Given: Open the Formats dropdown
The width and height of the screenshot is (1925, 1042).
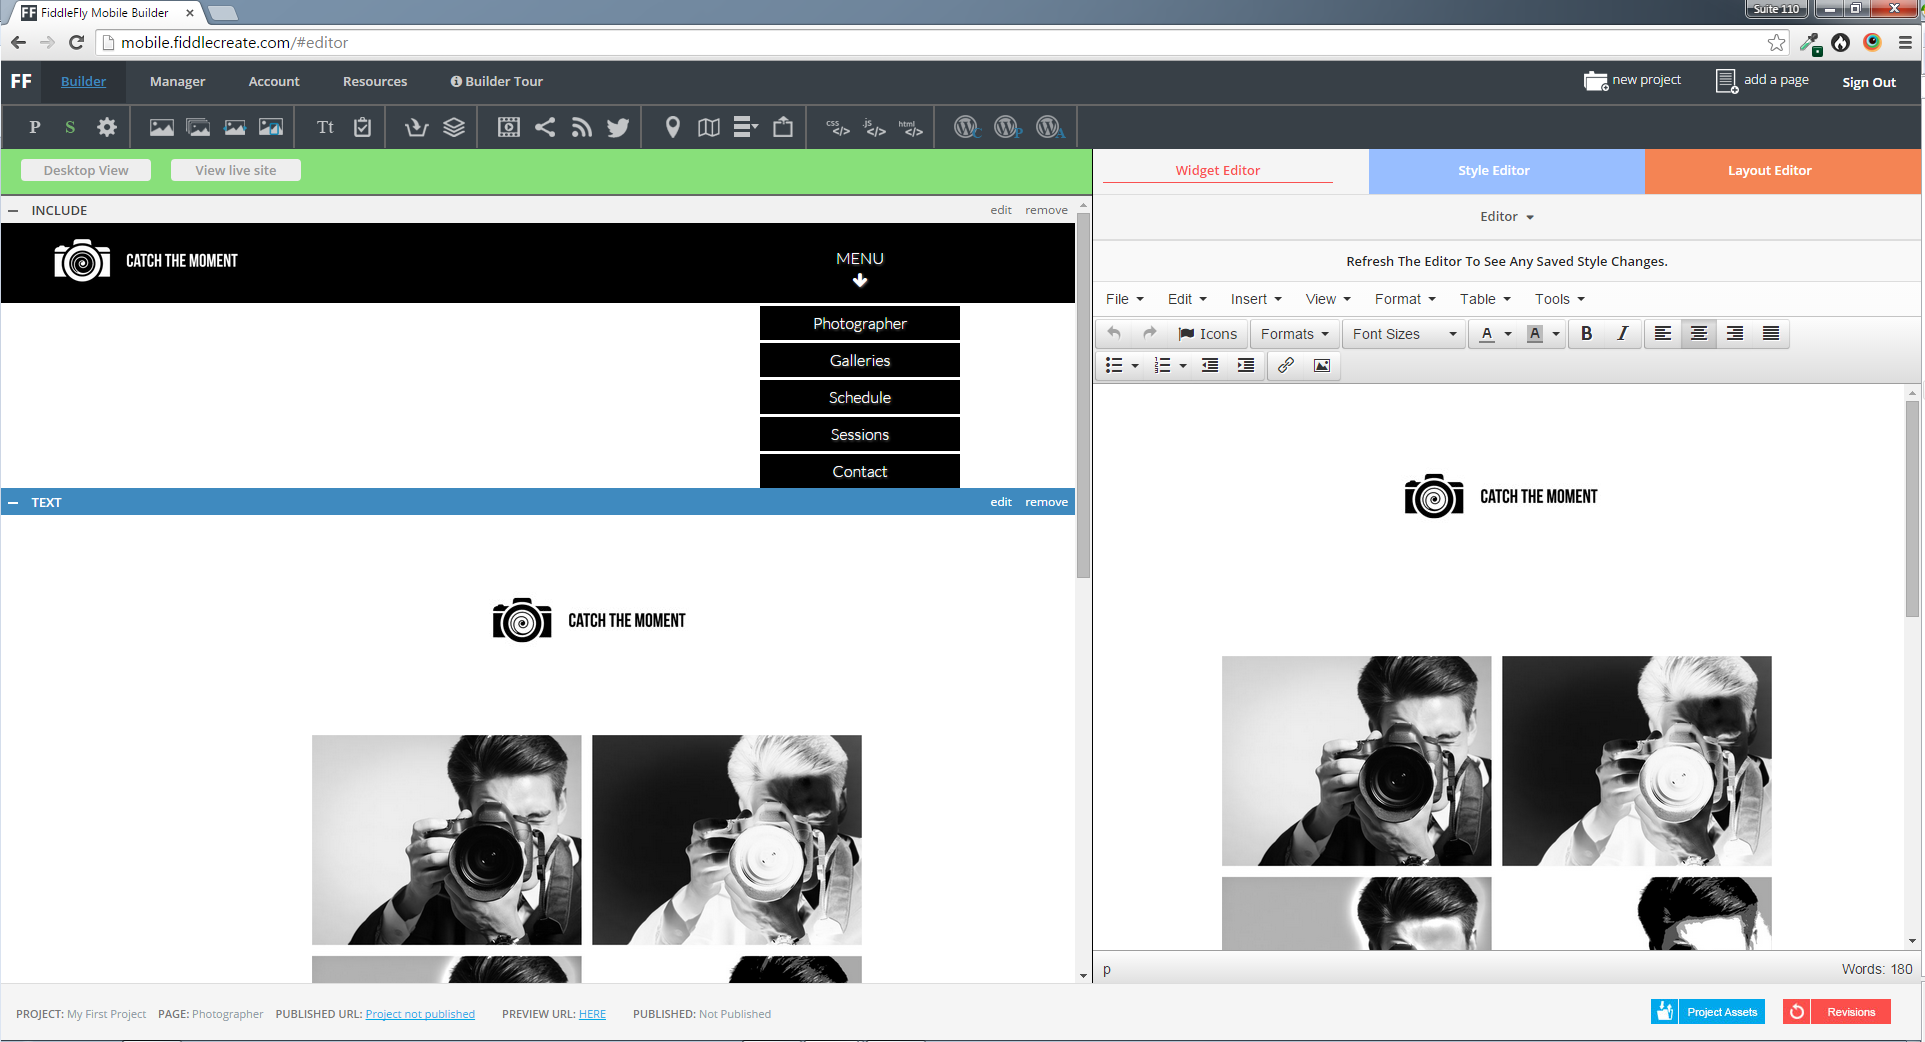Looking at the screenshot, I should (x=1294, y=333).
